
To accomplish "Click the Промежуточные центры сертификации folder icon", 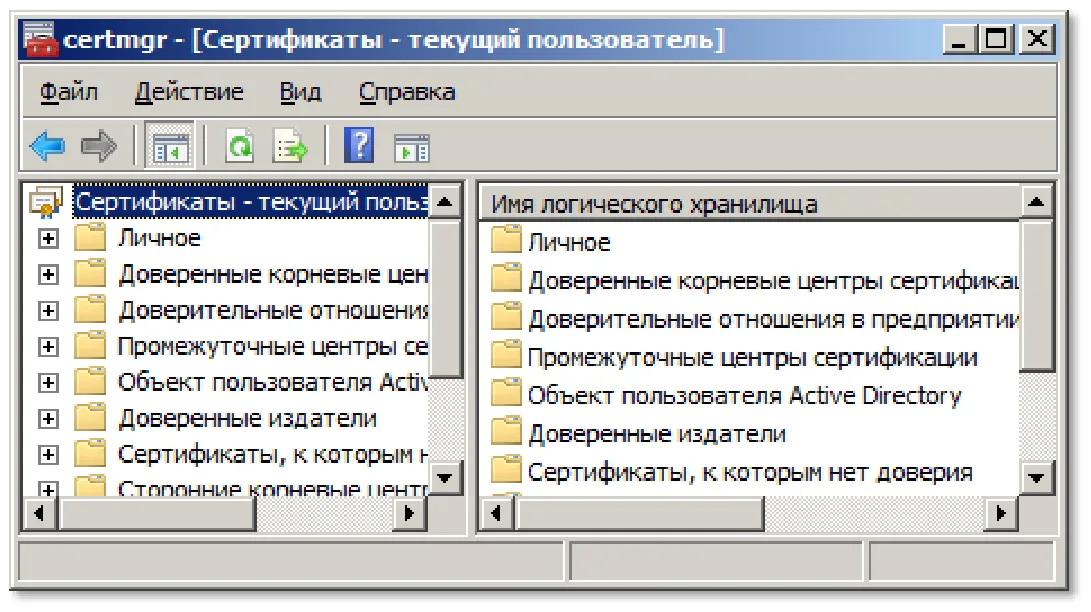I will pos(506,355).
